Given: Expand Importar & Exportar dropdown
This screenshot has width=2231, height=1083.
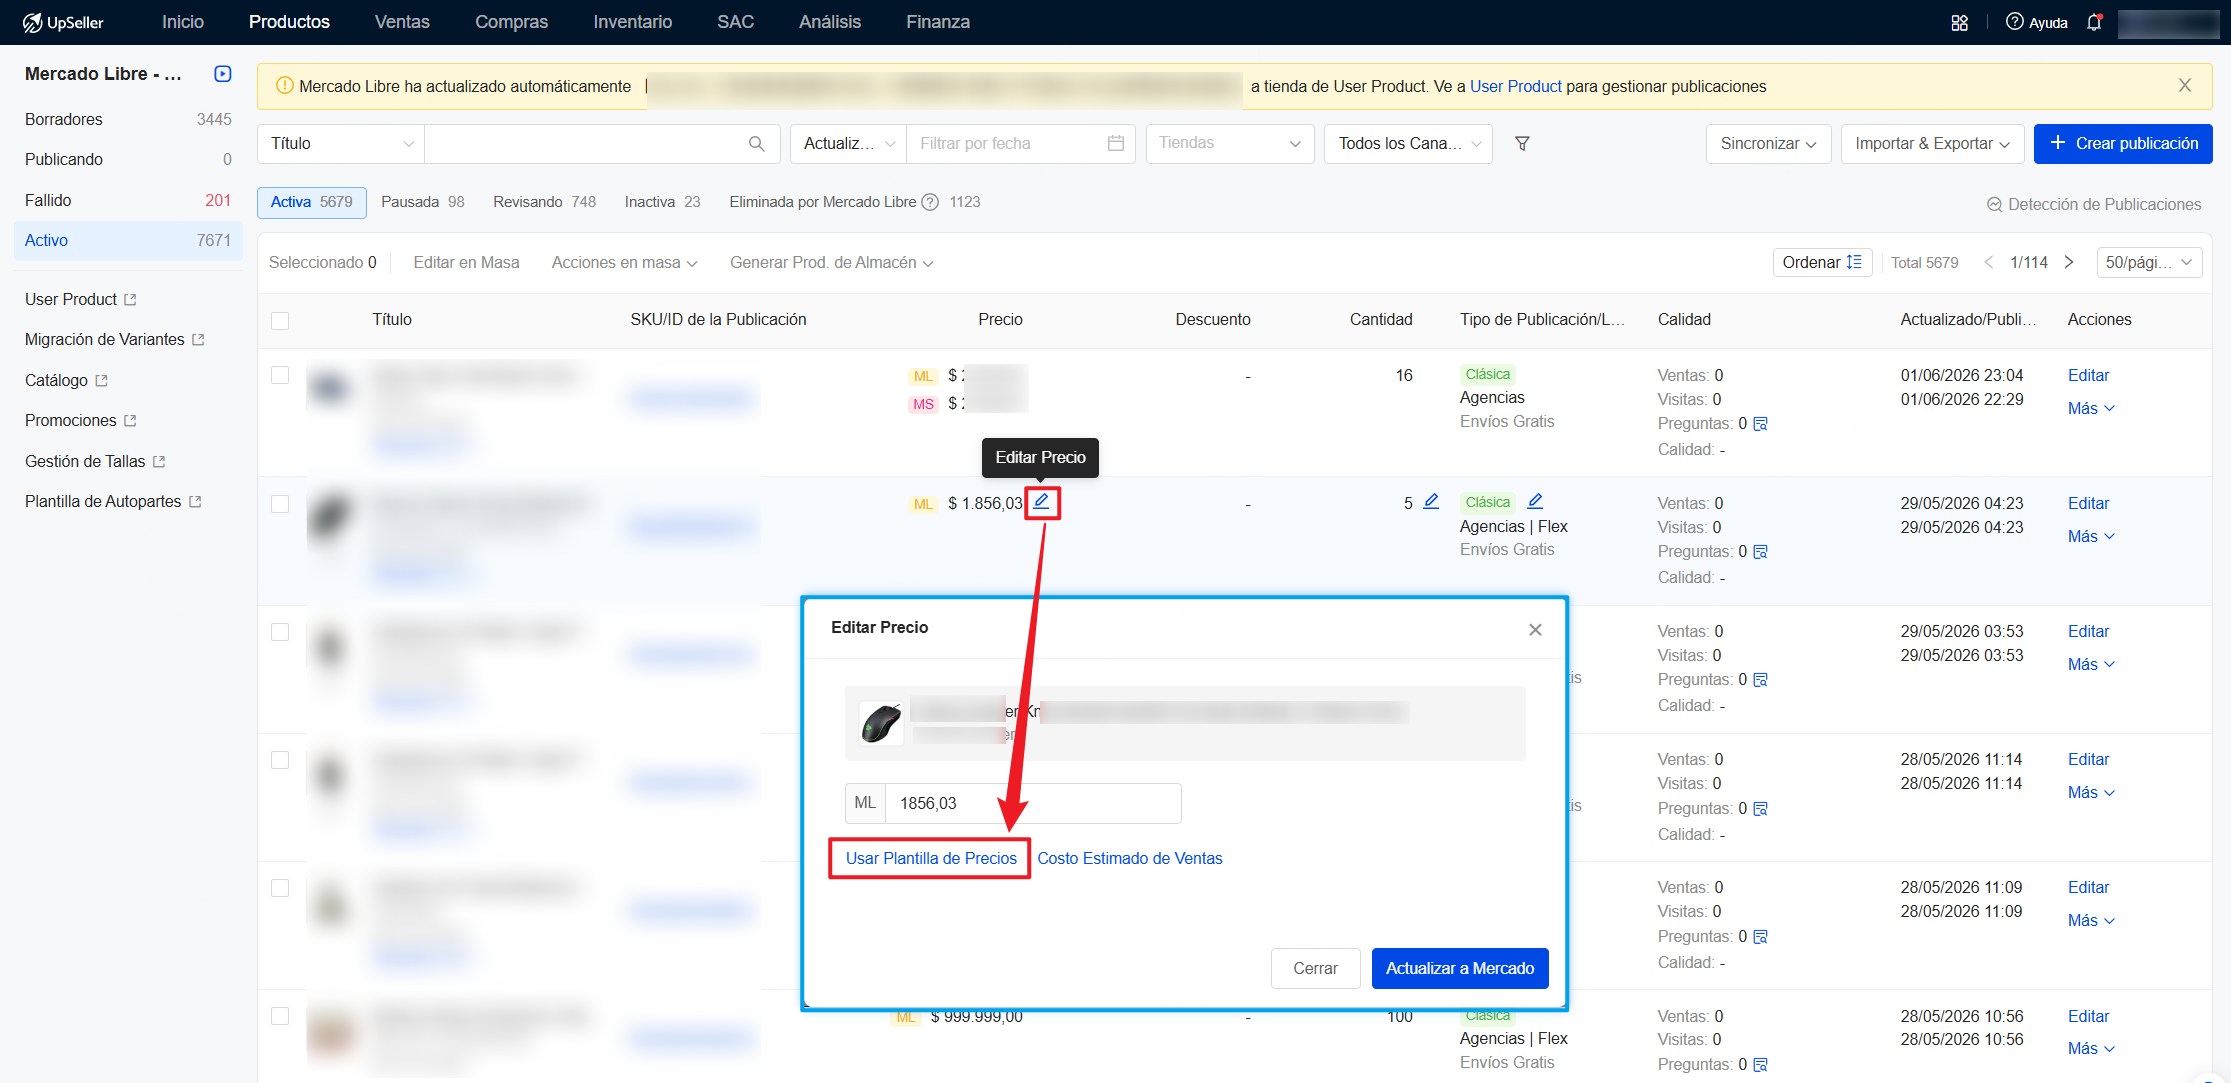Looking at the screenshot, I should tap(1932, 144).
